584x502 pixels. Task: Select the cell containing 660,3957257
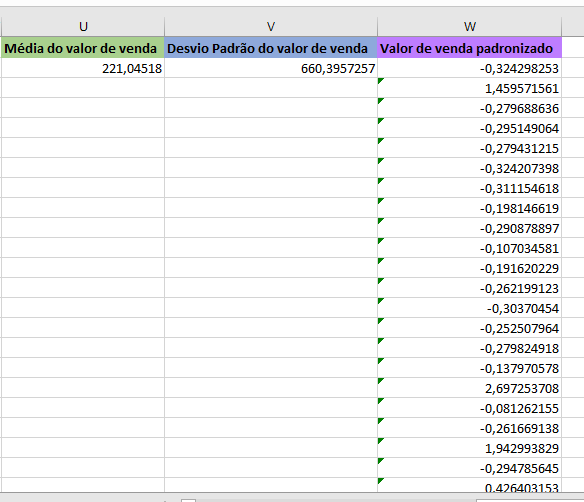pos(271,68)
